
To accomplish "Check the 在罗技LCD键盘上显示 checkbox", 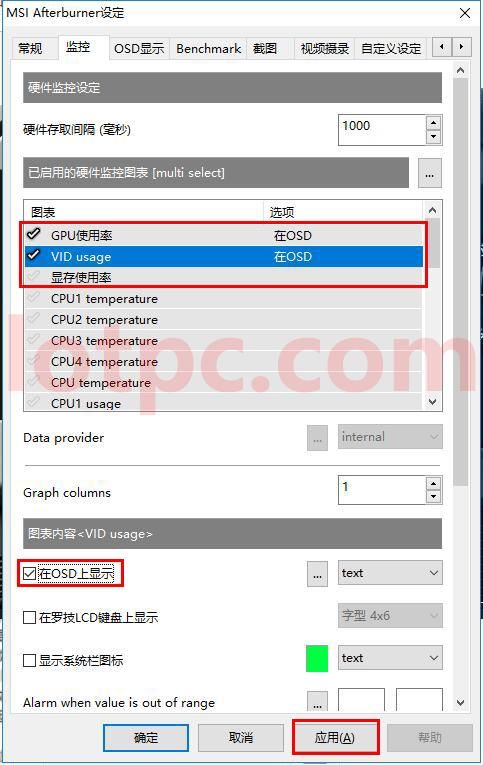I will click(x=30, y=618).
